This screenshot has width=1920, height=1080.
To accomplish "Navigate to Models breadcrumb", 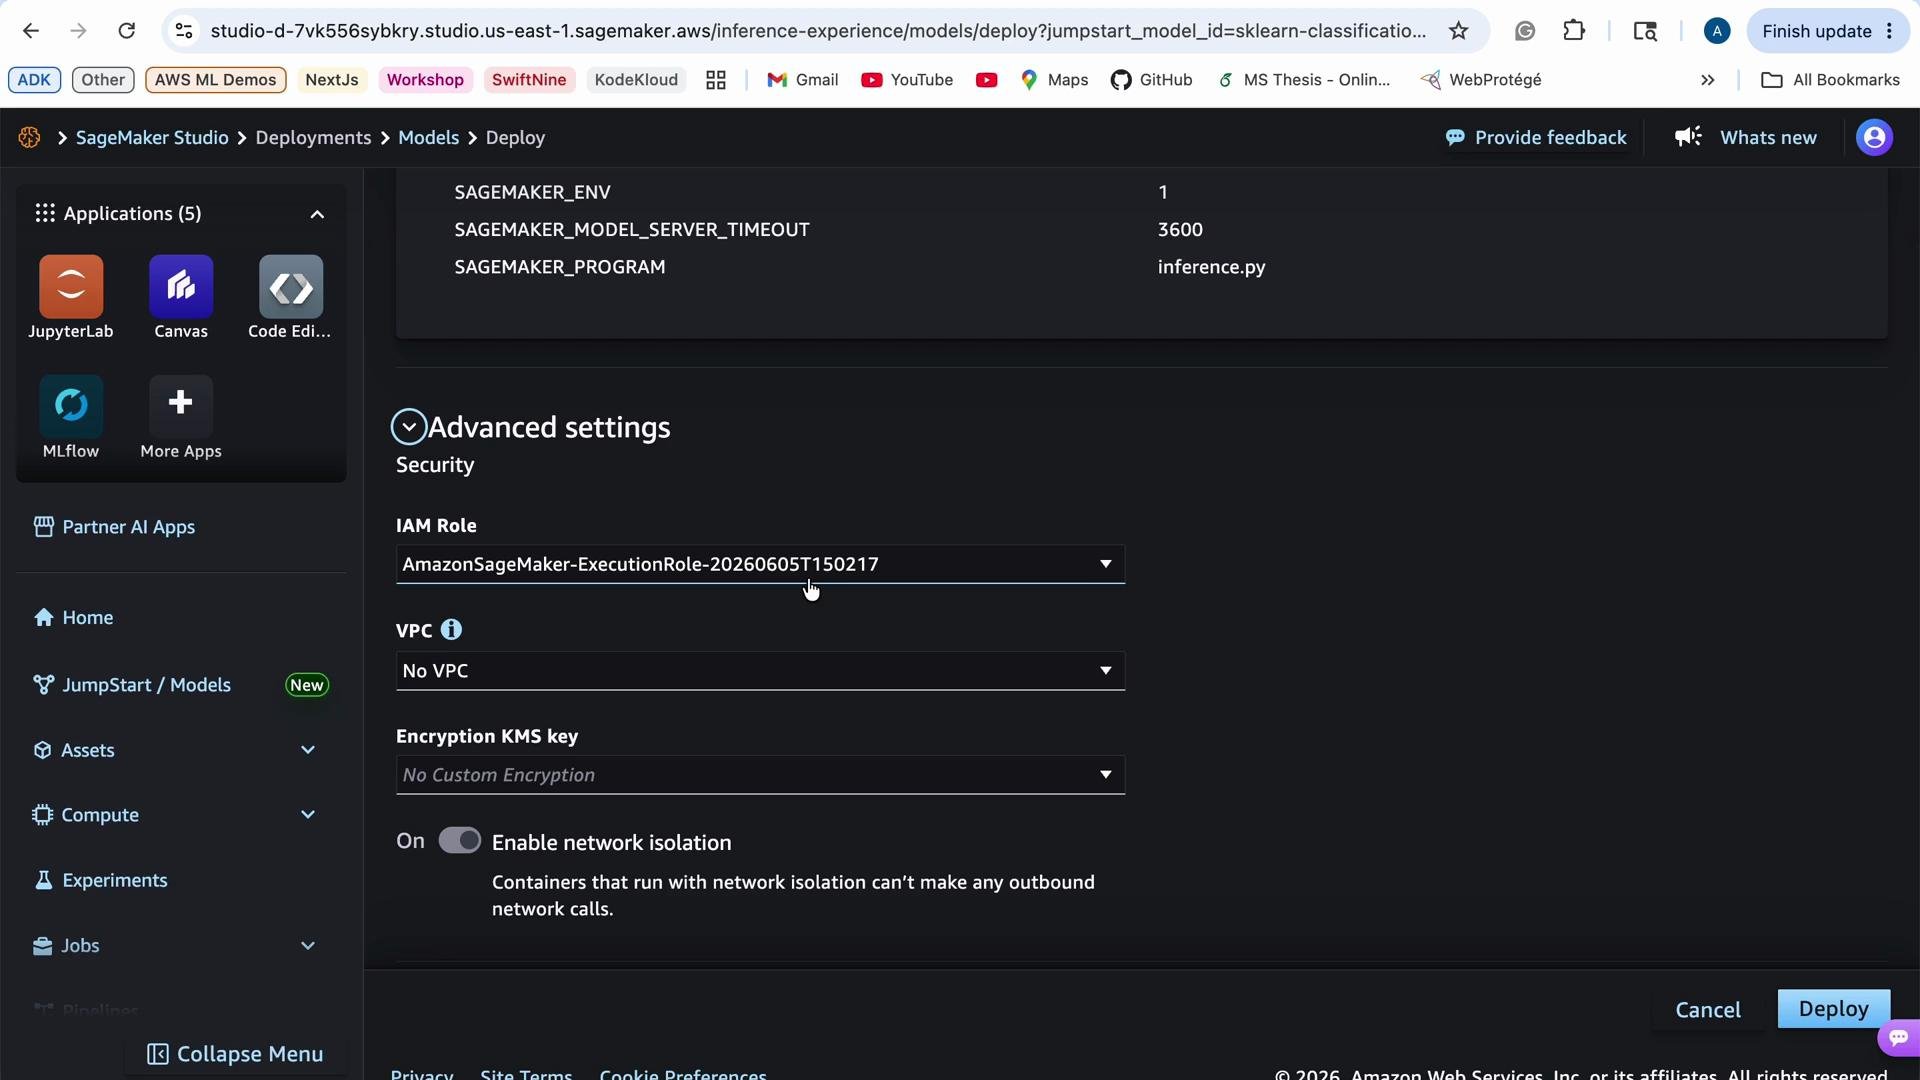I will 428,138.
